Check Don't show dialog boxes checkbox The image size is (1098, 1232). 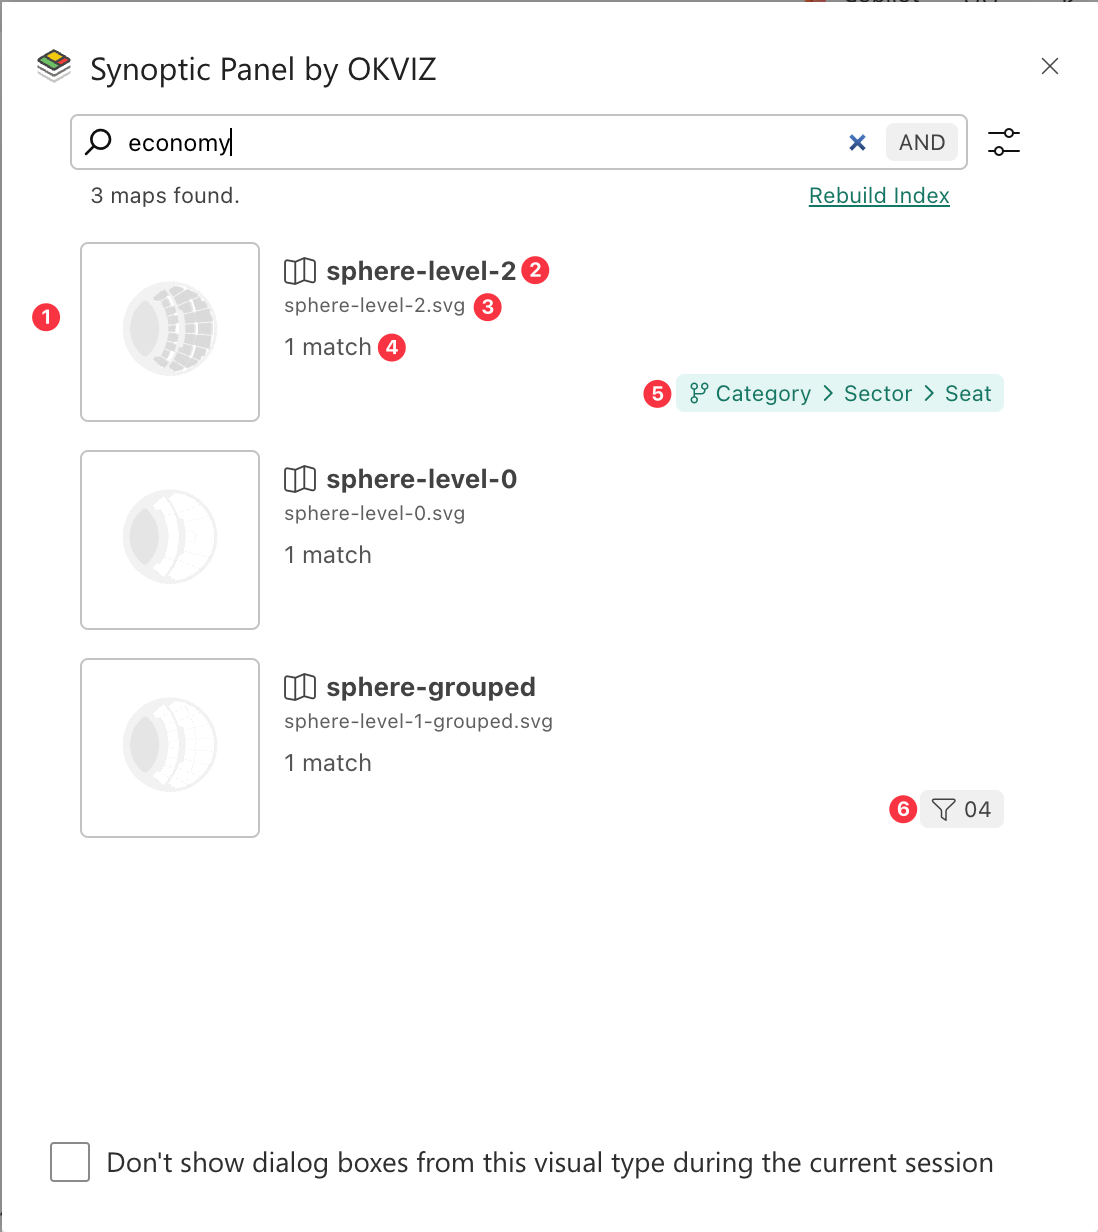[x=70, y=1162]
